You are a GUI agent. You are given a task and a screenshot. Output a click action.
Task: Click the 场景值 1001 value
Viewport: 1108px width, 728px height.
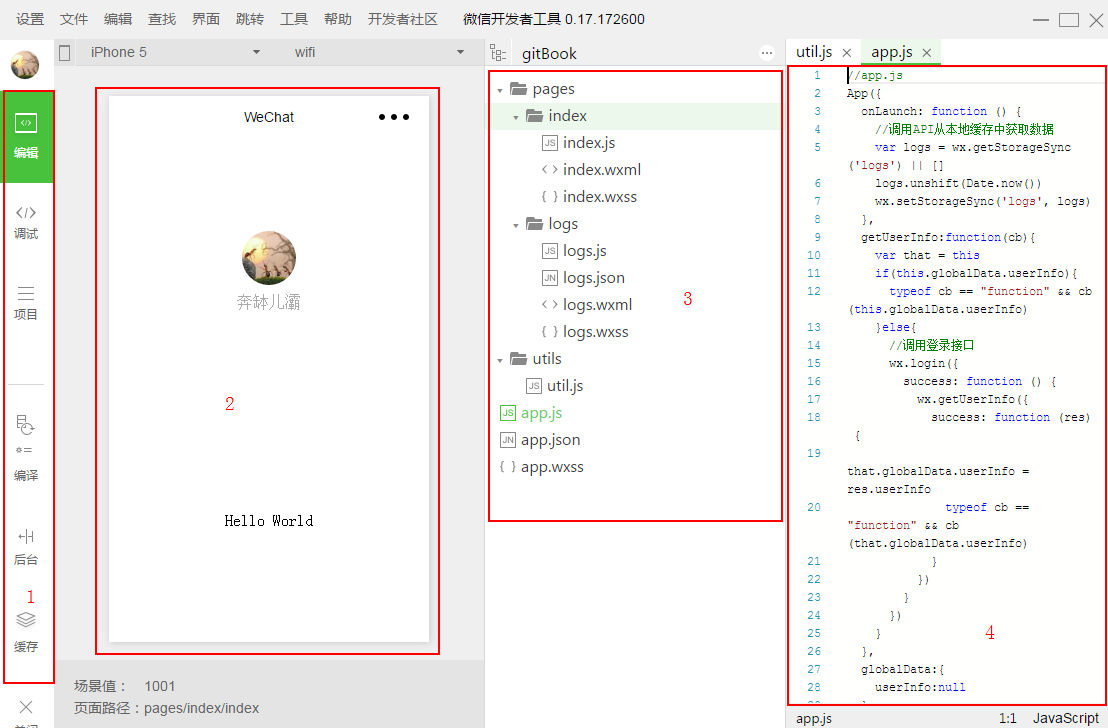[x=160, y=686]
